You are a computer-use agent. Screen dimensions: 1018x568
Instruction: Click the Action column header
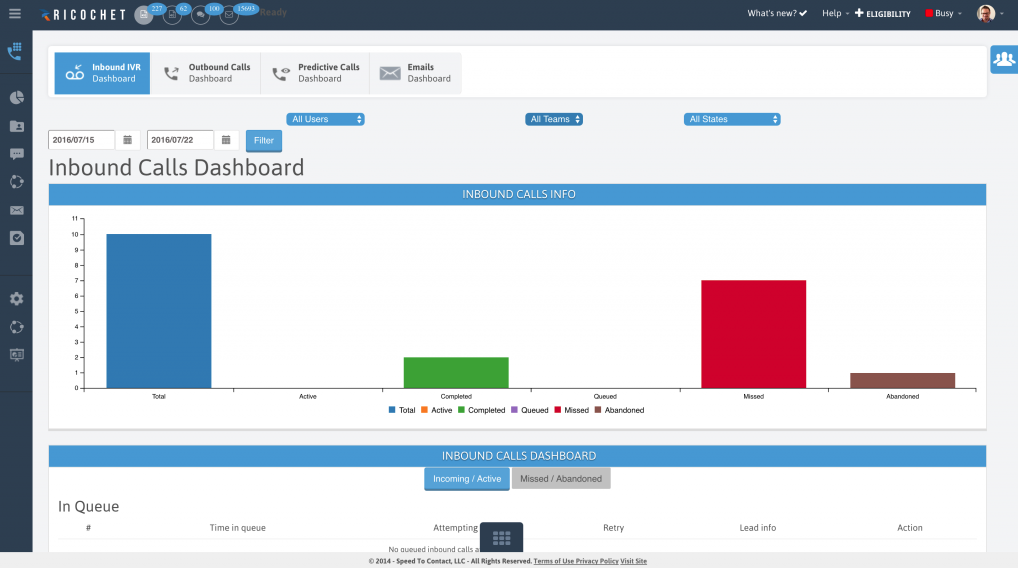[910, 528]
